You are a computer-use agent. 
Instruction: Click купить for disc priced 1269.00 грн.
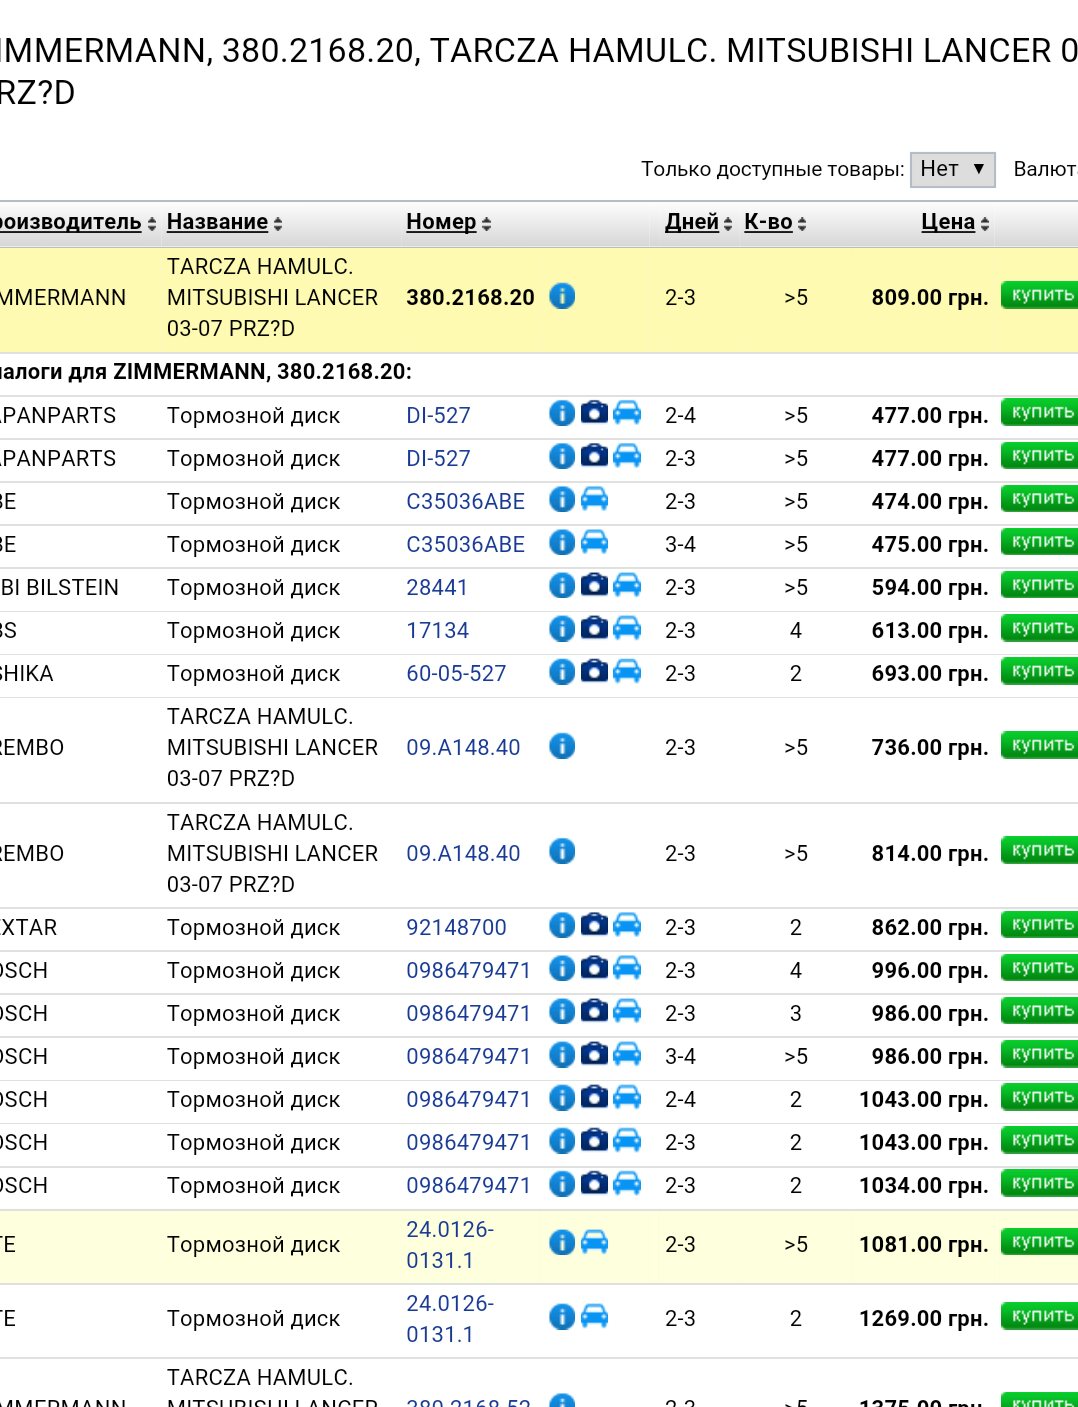(1040, 1316)
